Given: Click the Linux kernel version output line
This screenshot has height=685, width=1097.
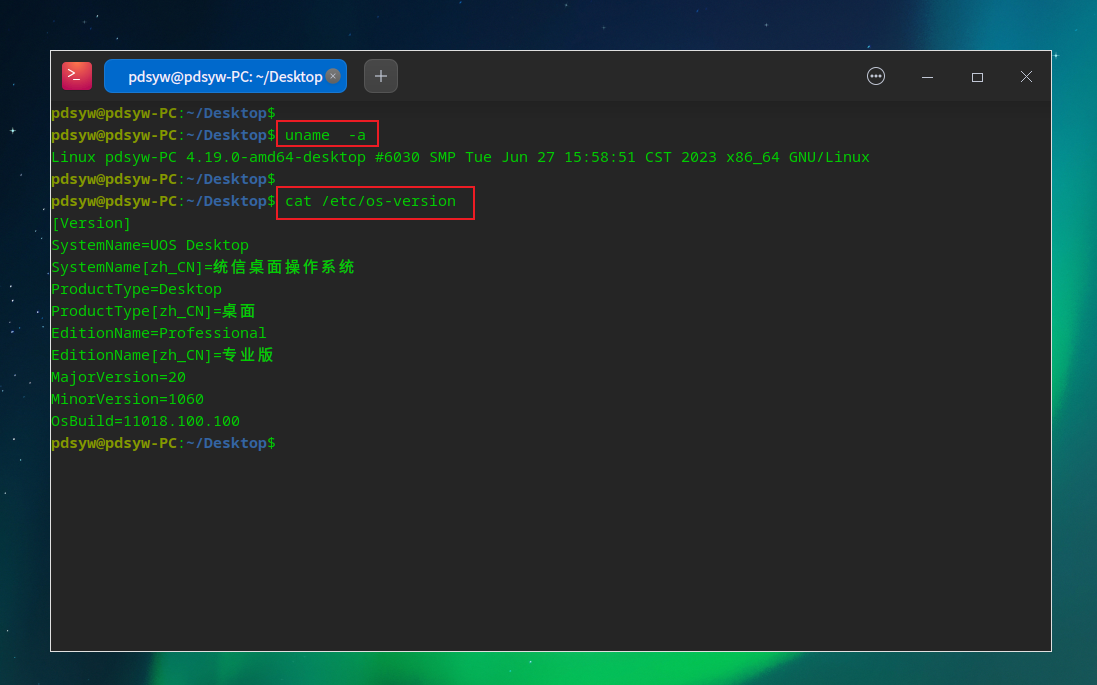Looking at the screenshot, I should click(460, 157).
